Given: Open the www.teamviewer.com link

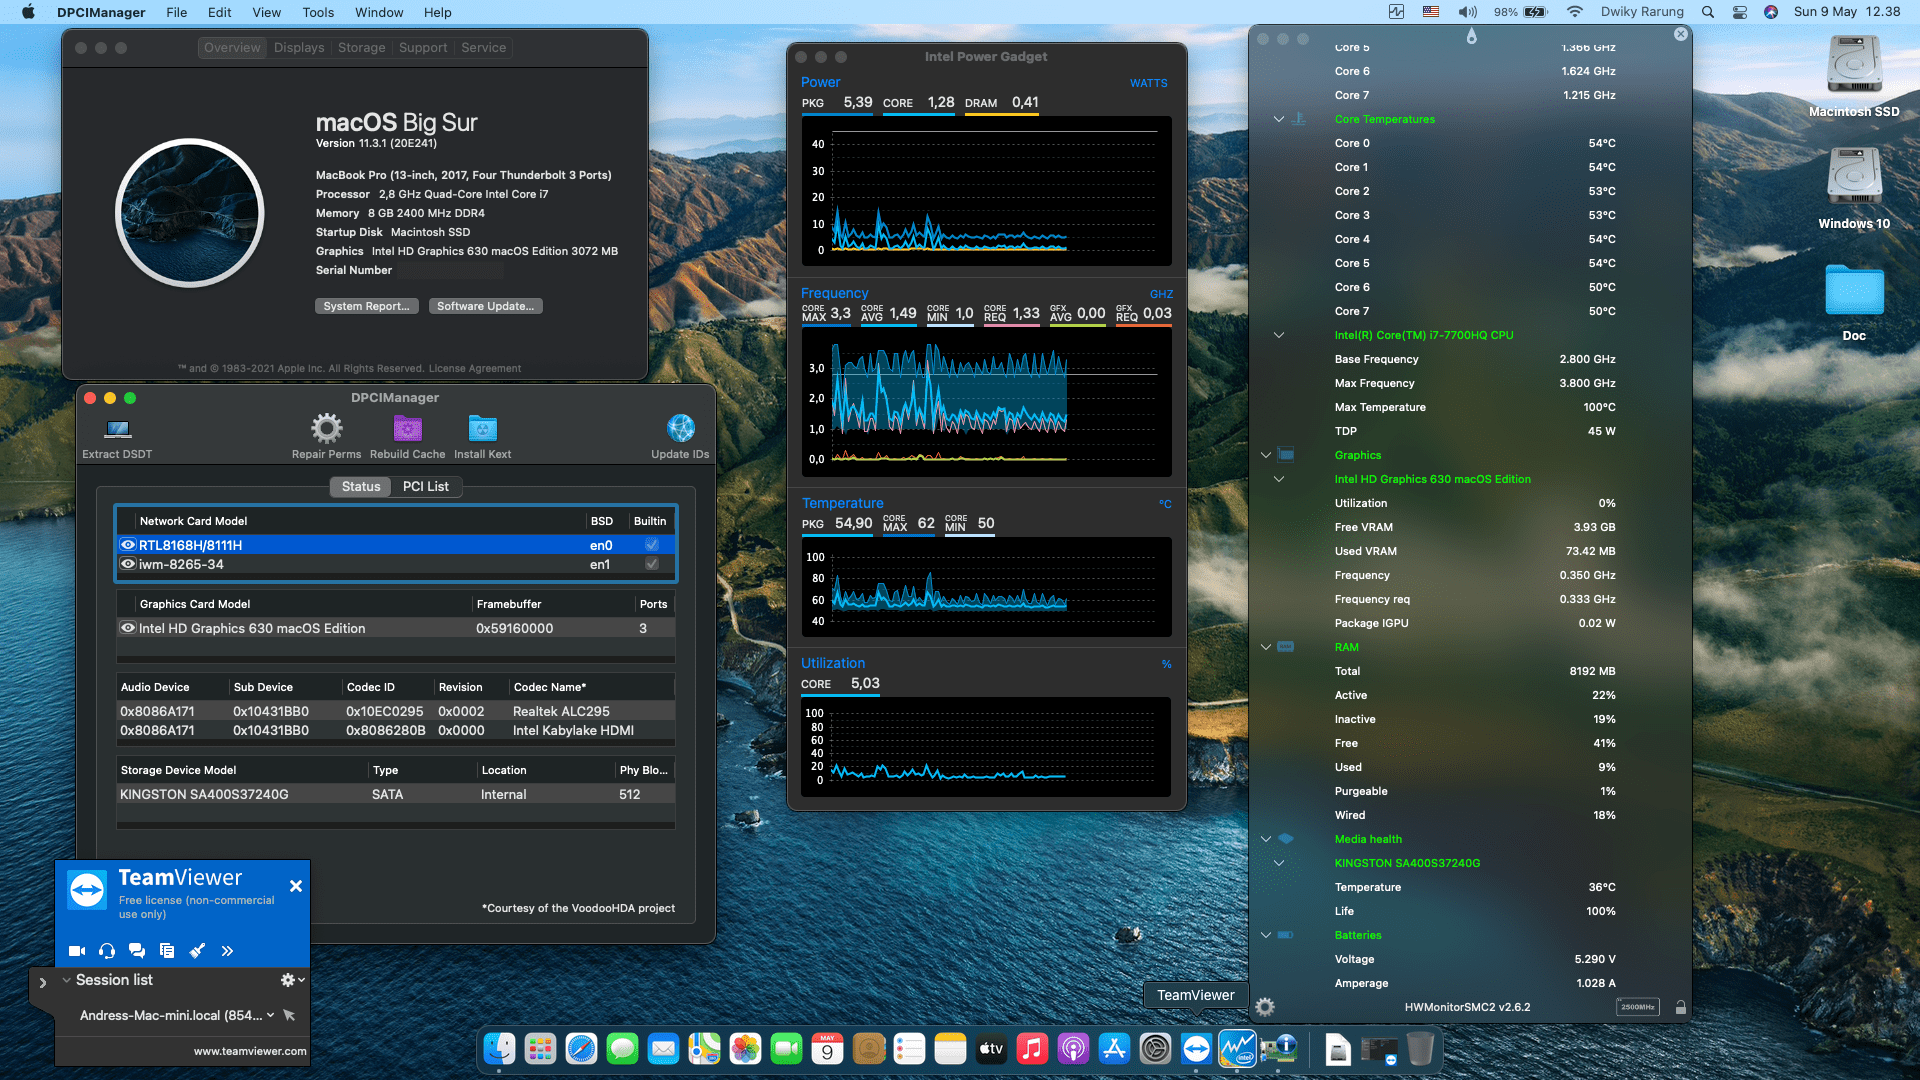Looking at the screenshot, I should click(x=250, y=1051).
